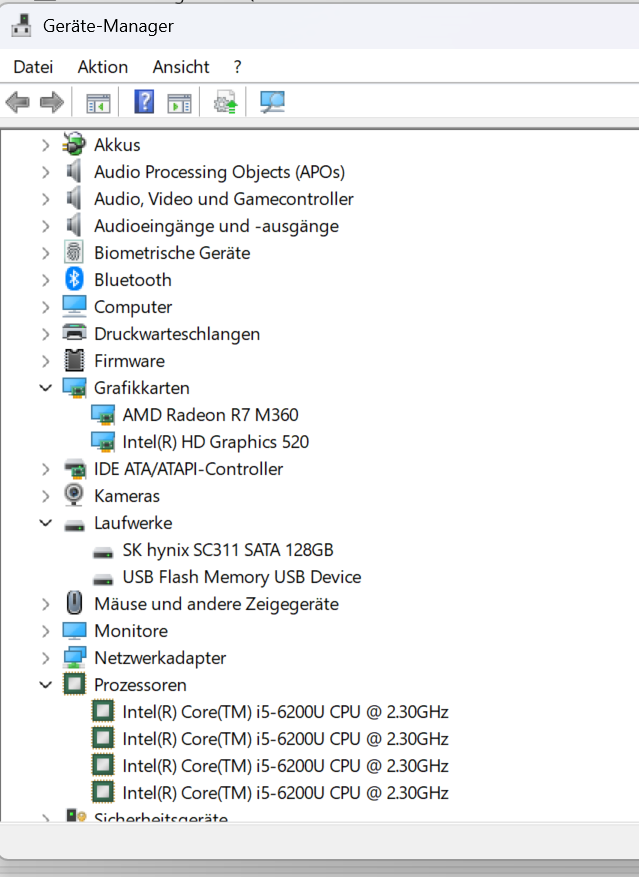Collapse the Laufwerke node
Viewport: 639px width, 877px height.
[x=45, y=523]
